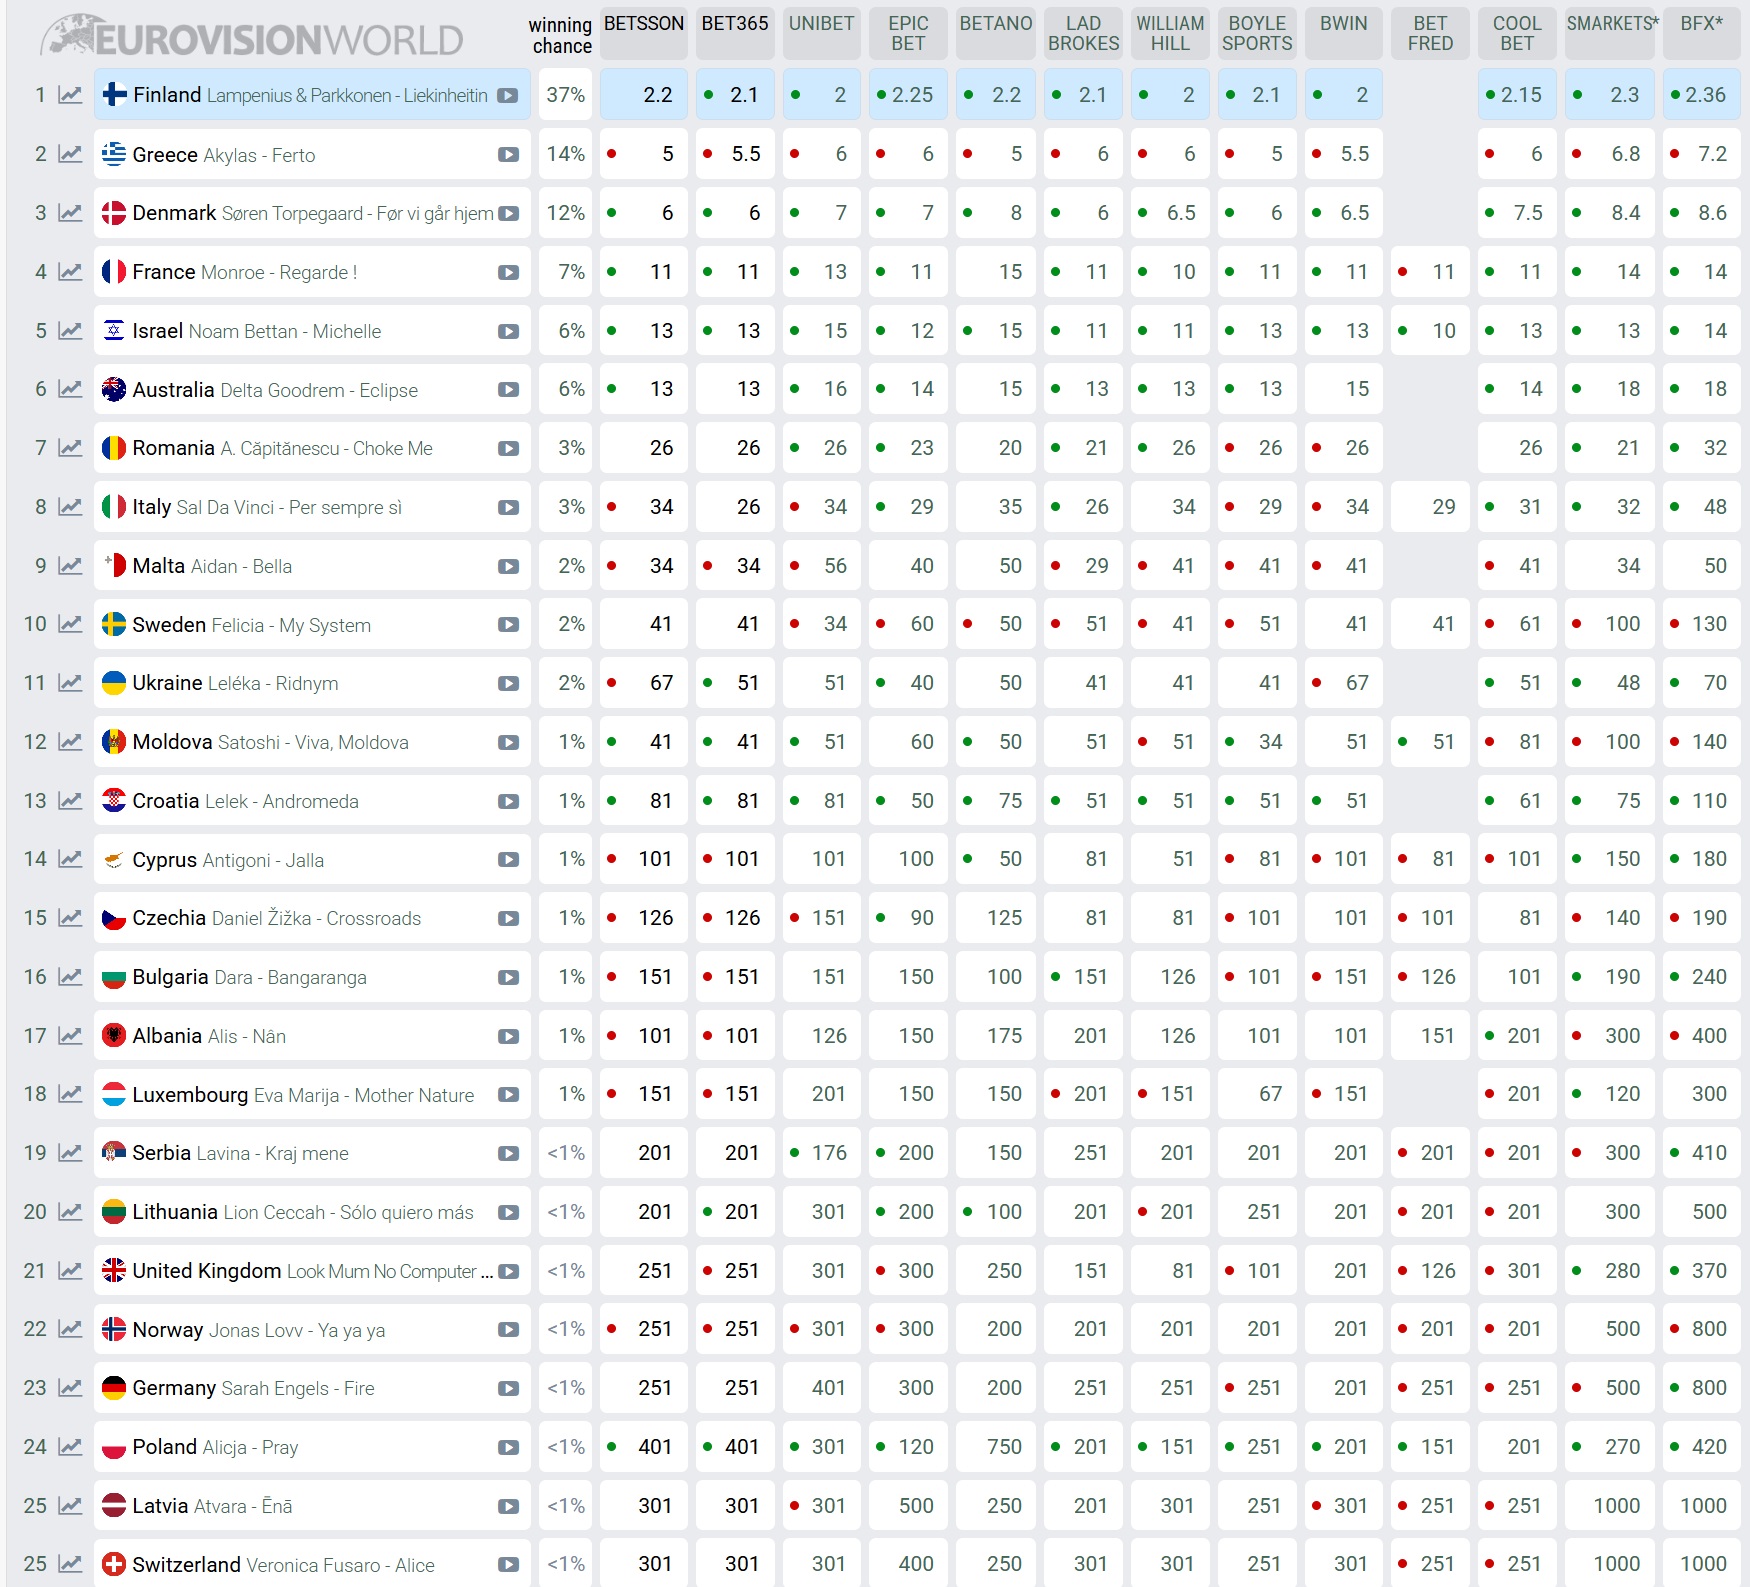1750x1587 pixels.
Task: Play the video icon for Sweden's My System
Action: [508, 625]
